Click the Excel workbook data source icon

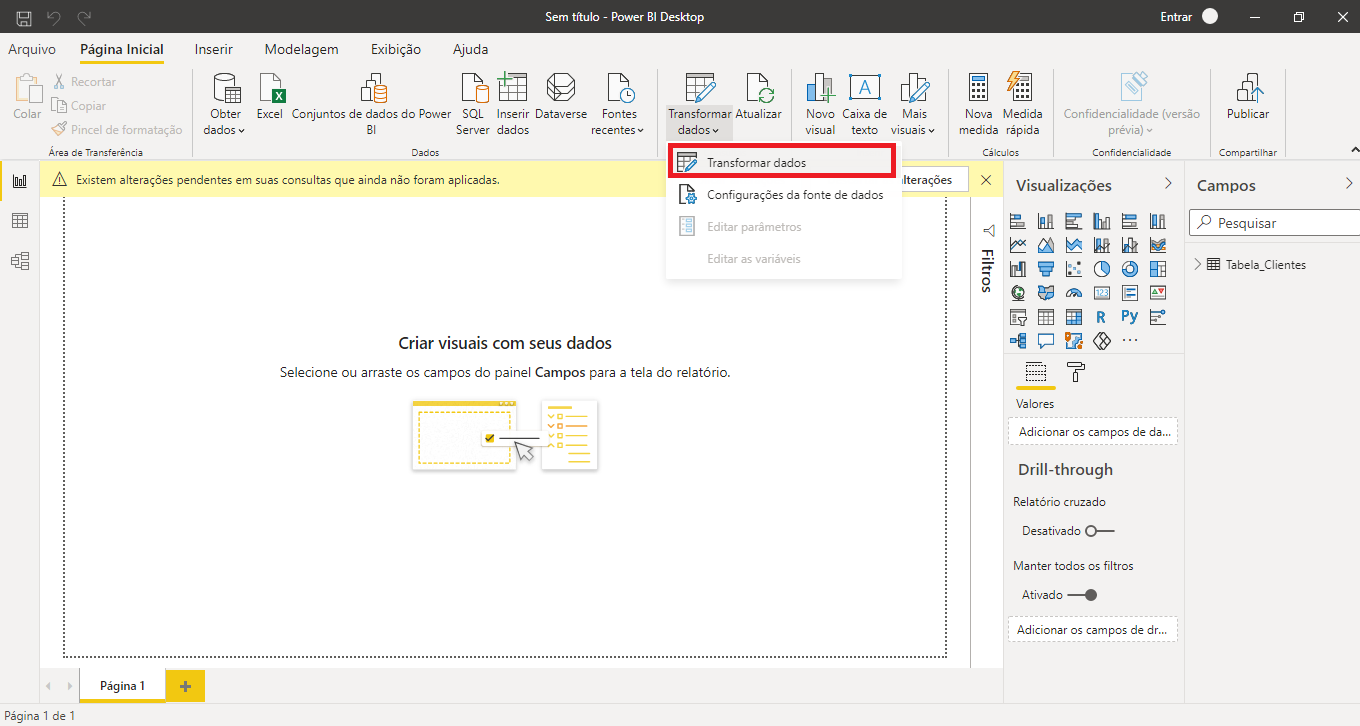tap(270, 97)
